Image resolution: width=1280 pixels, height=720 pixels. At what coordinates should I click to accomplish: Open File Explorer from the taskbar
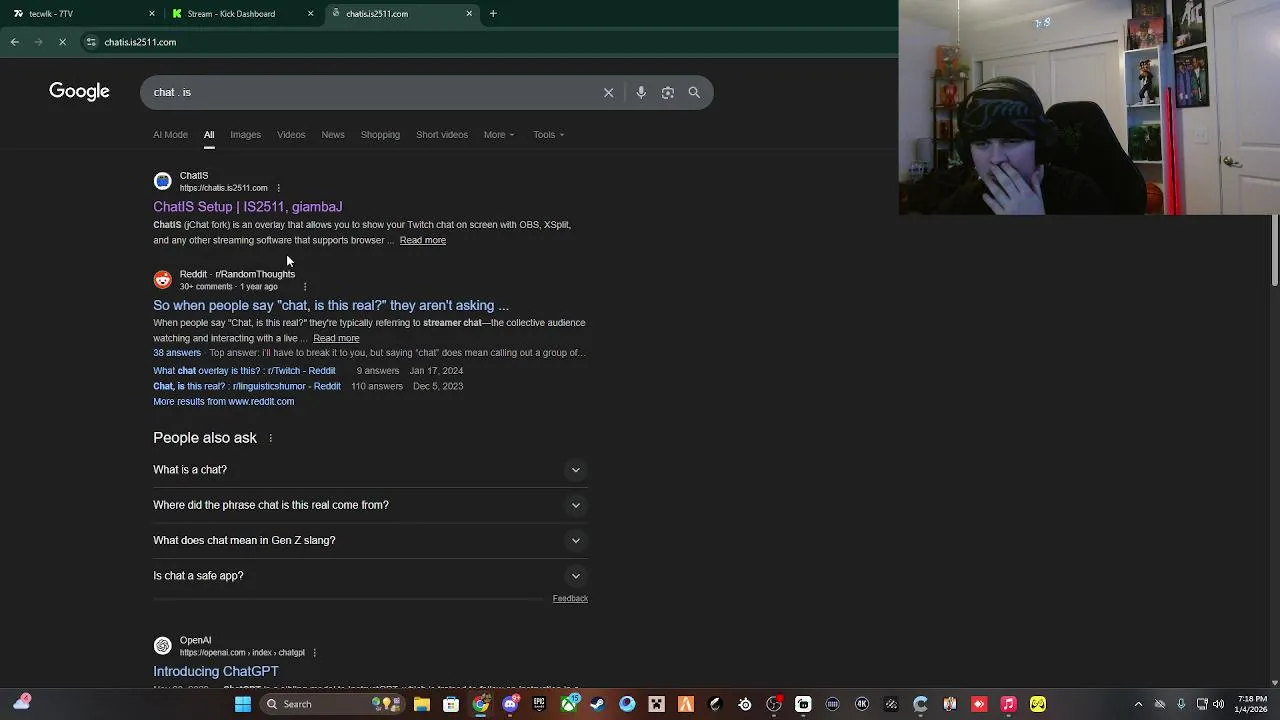click(x=422, y=704)
